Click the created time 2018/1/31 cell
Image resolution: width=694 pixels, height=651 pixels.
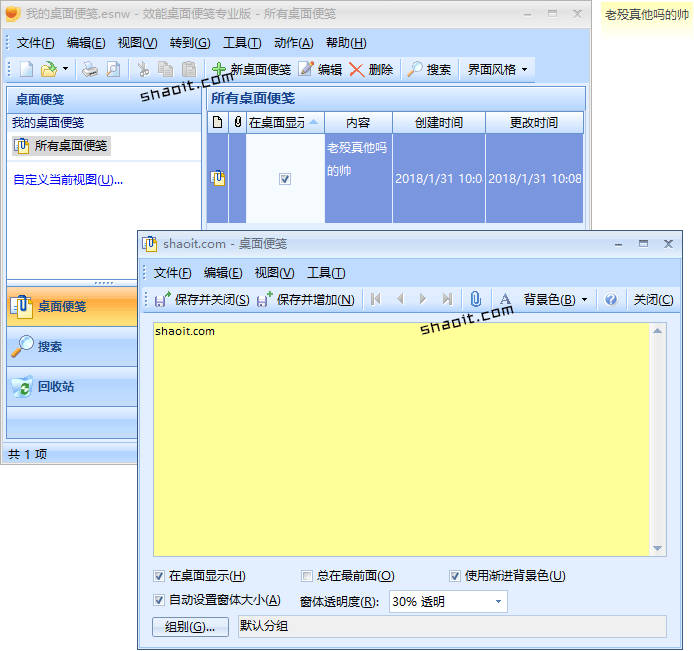438,178
